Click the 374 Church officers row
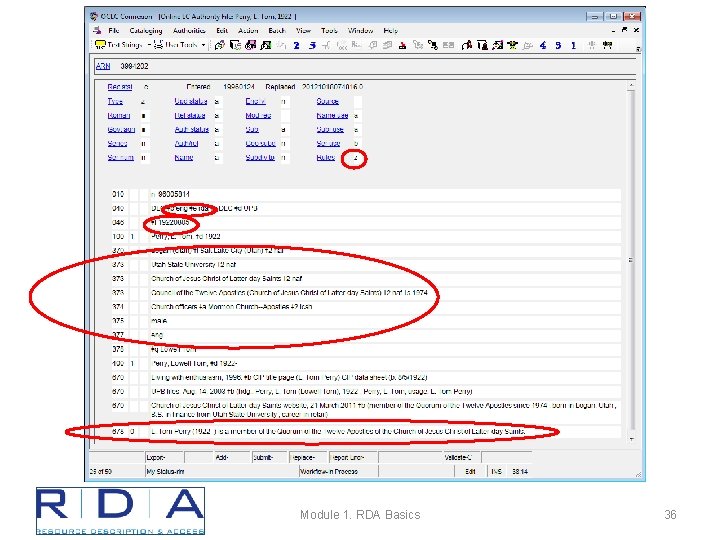This screenshot has height=540, width=720. 366,307
